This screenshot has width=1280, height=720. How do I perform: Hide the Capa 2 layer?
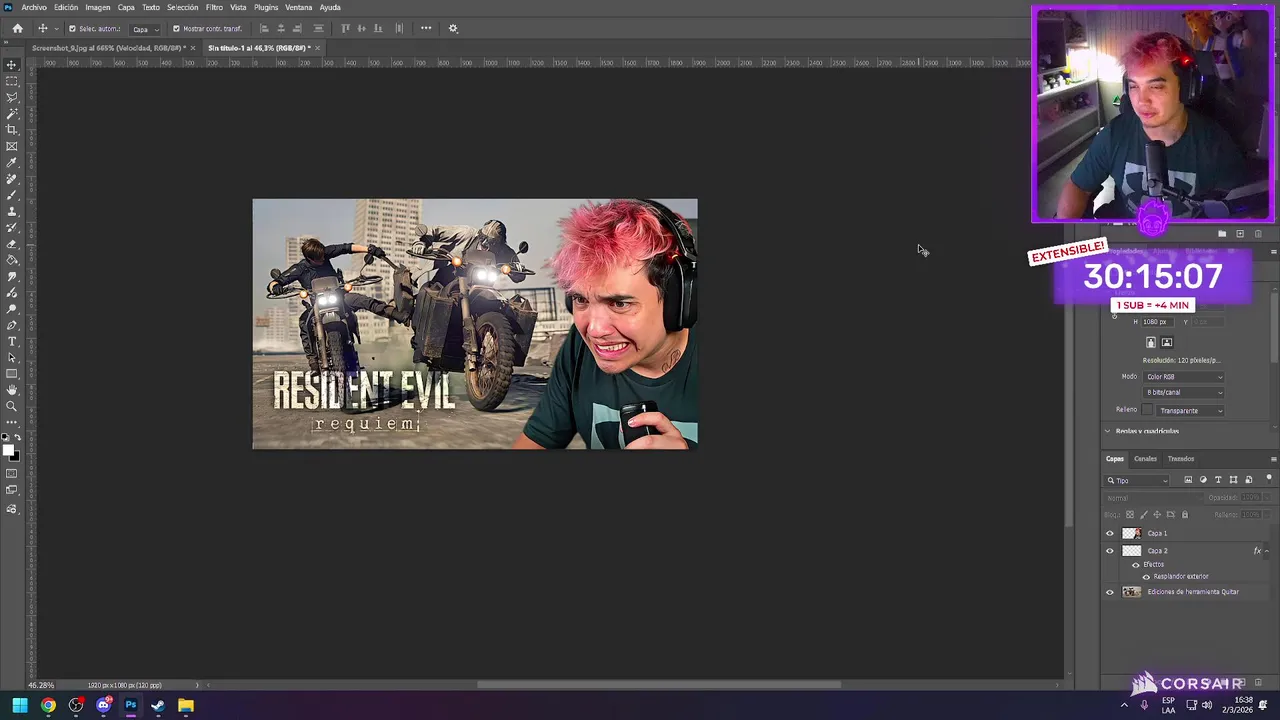click(x=1109, y=551)
